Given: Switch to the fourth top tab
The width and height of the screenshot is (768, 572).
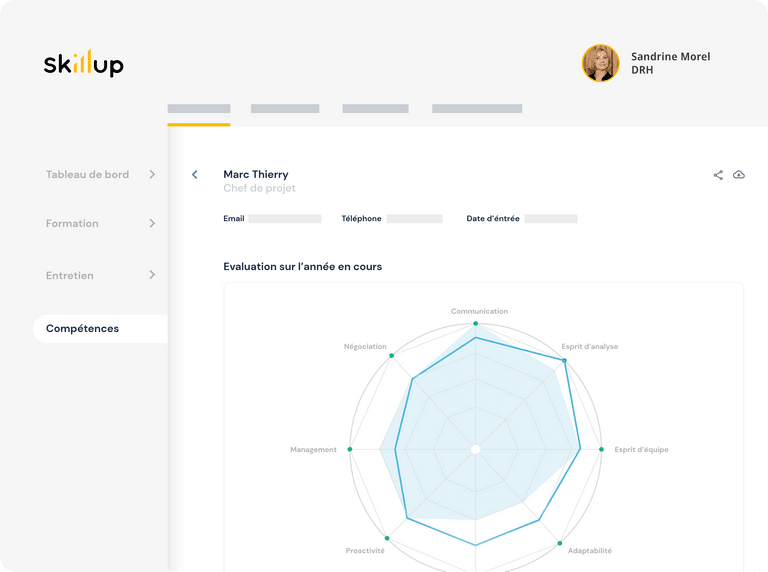Looking at the screenshot, I should pos(477,109).
